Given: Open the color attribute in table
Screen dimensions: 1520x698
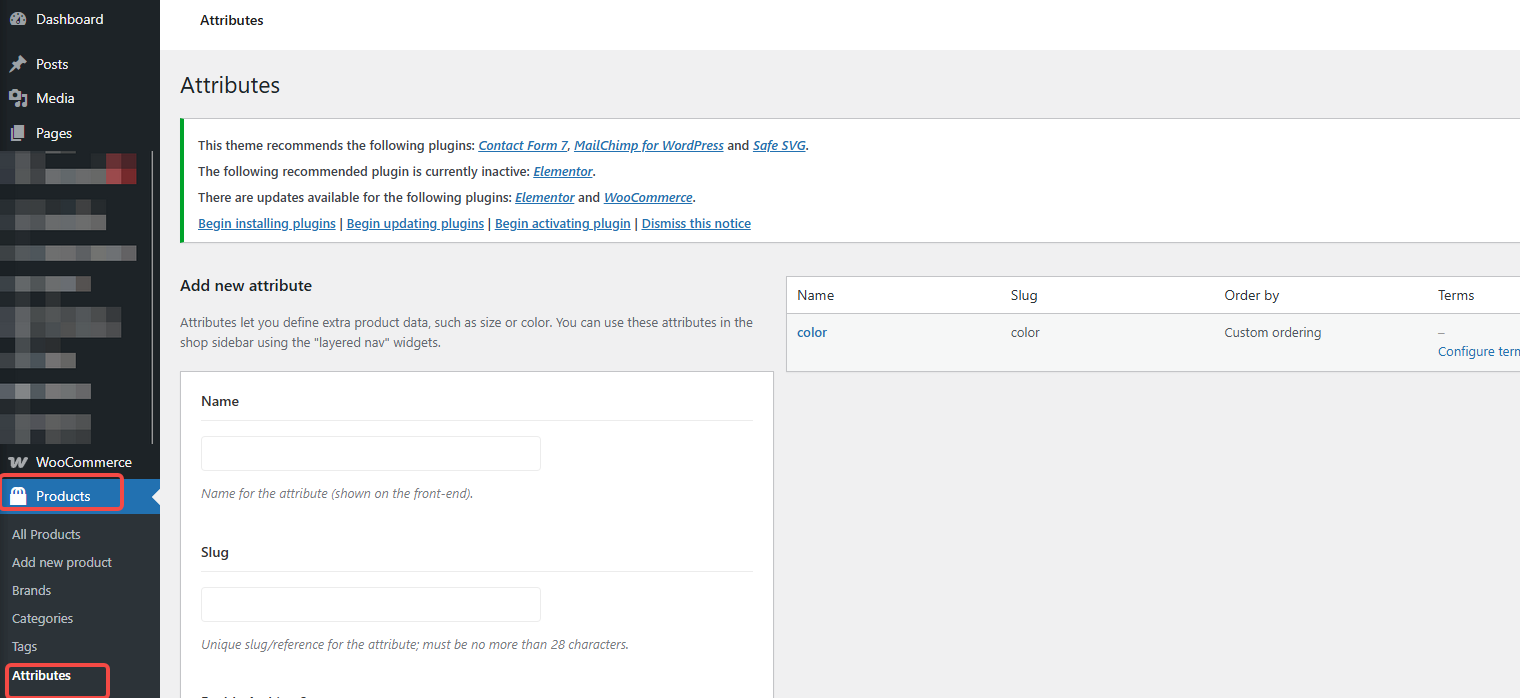Looking at the screenshot, I should 812,332.
